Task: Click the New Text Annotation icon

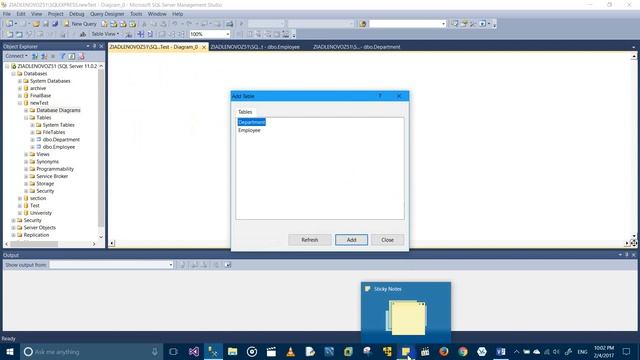Action: [82, 34]
